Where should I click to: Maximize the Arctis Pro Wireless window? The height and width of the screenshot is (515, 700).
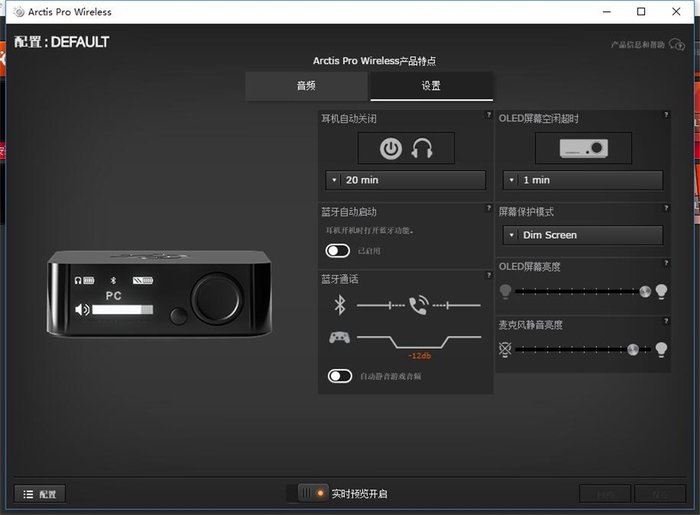(641, 12)
